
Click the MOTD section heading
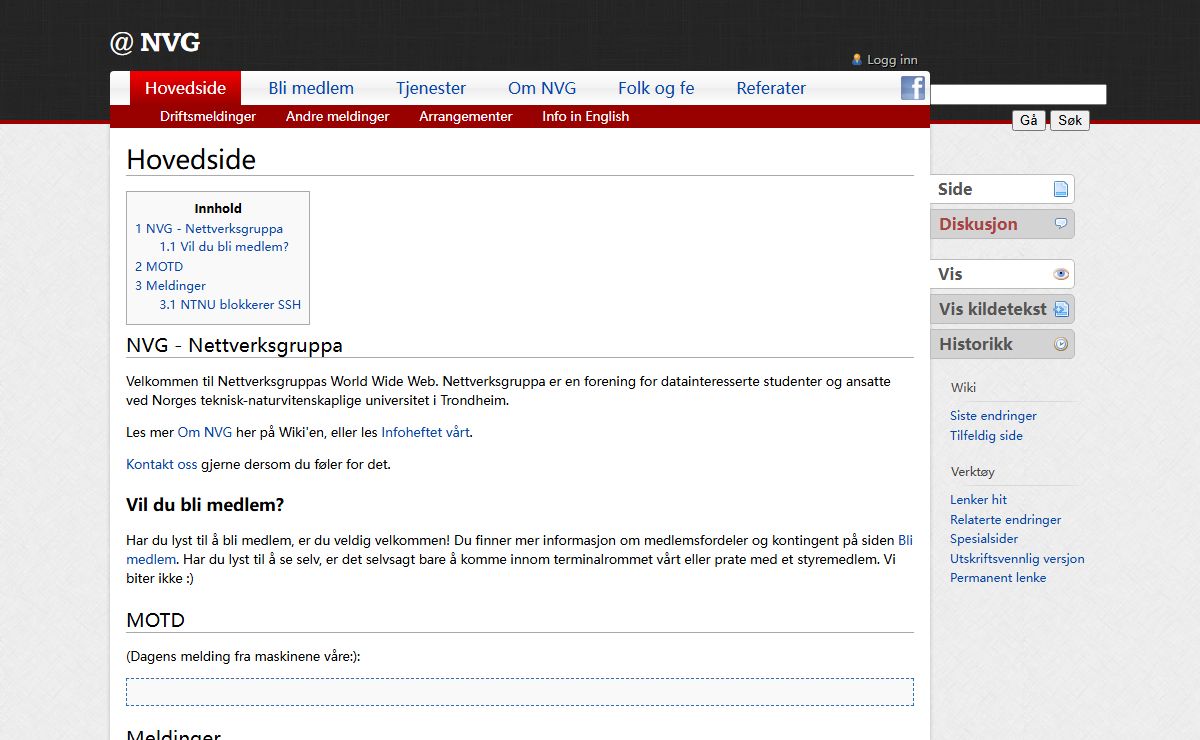pyautogui.click(x=155, y=620)
